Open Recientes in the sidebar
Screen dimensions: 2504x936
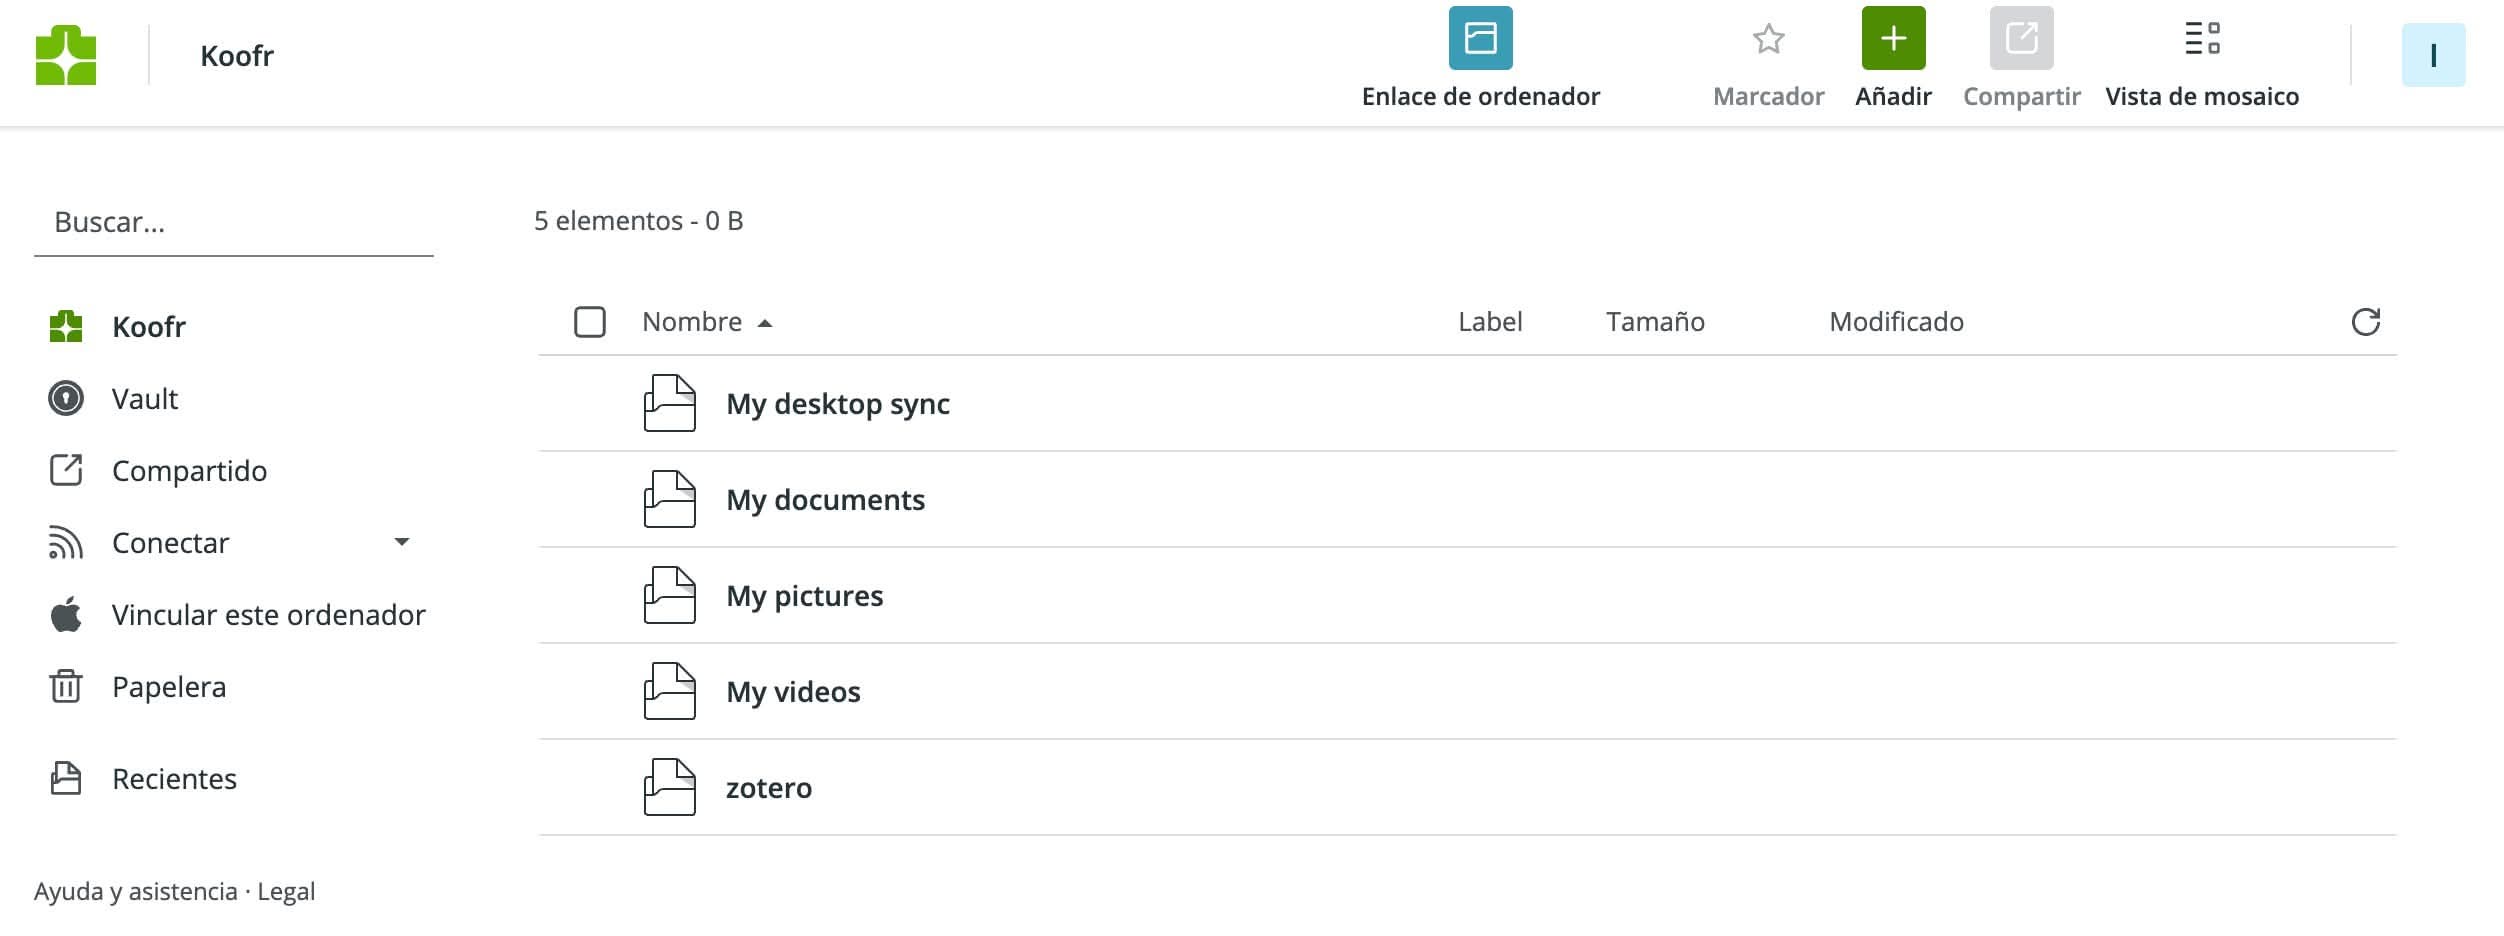174,779
